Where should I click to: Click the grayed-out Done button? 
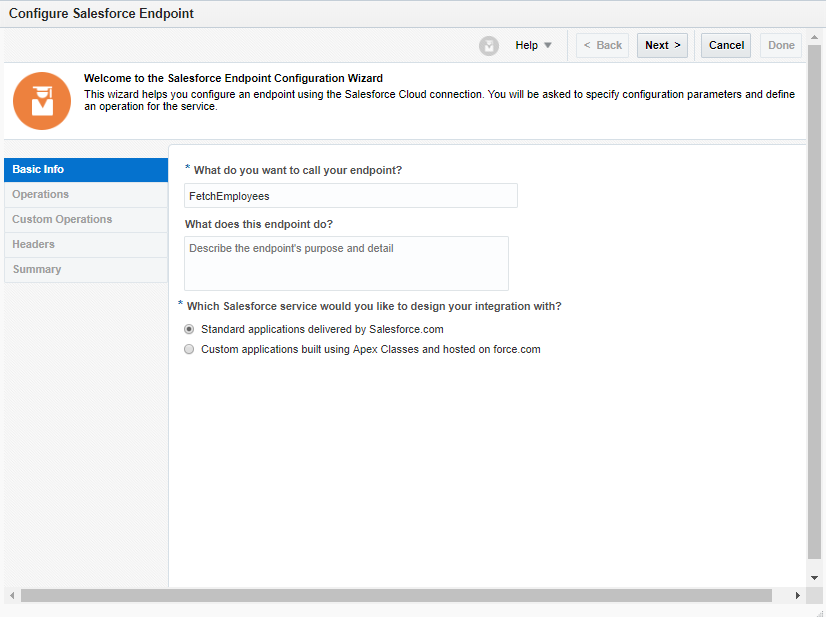click(781, 46)
